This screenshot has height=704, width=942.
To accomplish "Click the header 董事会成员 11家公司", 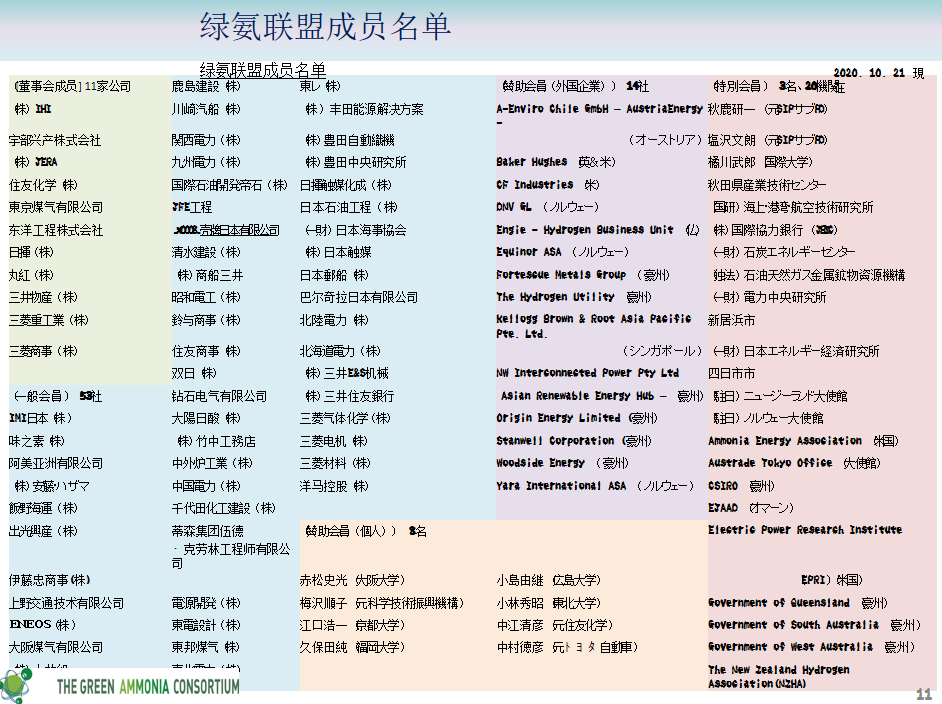I will [x=73, y=86].
